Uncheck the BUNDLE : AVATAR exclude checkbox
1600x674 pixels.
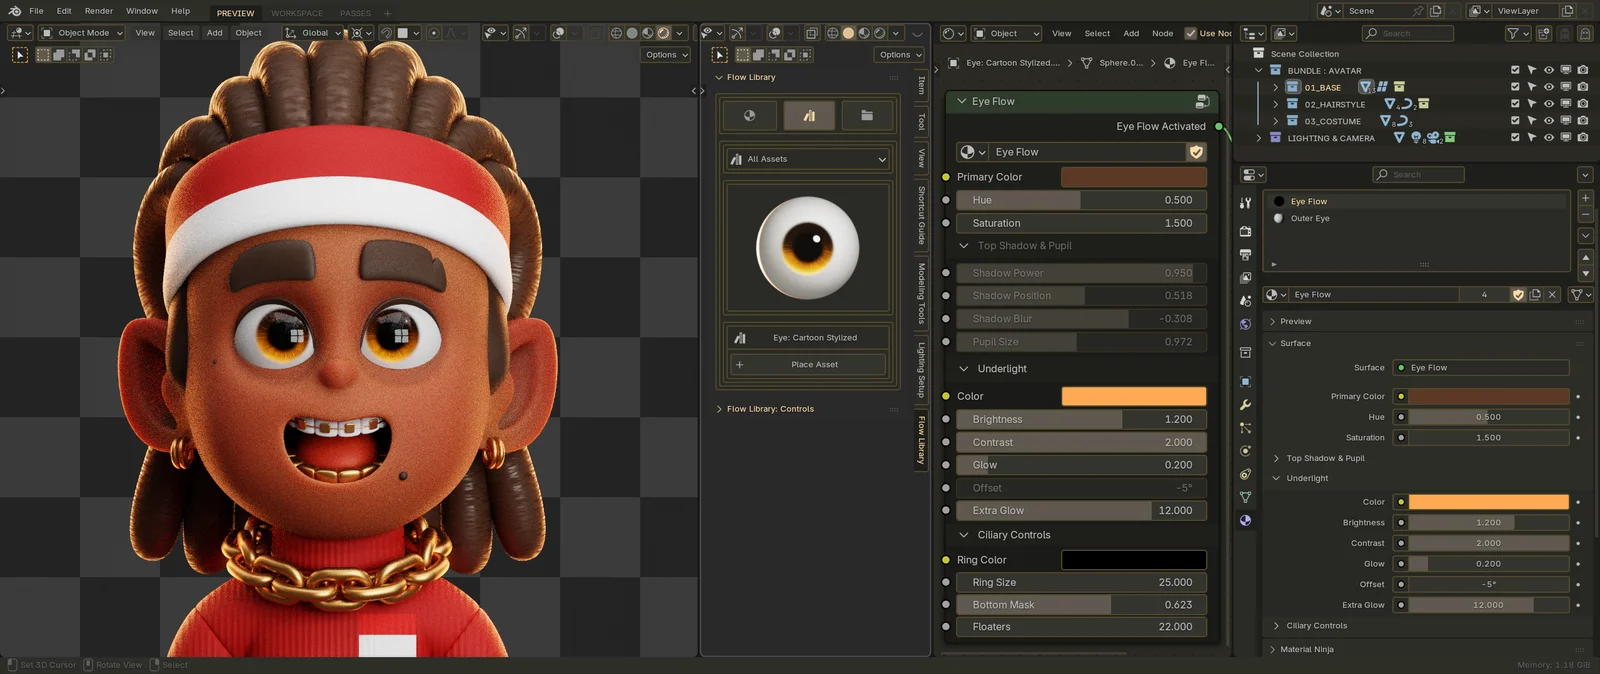pyautogui.click(x=1515, y=70)
